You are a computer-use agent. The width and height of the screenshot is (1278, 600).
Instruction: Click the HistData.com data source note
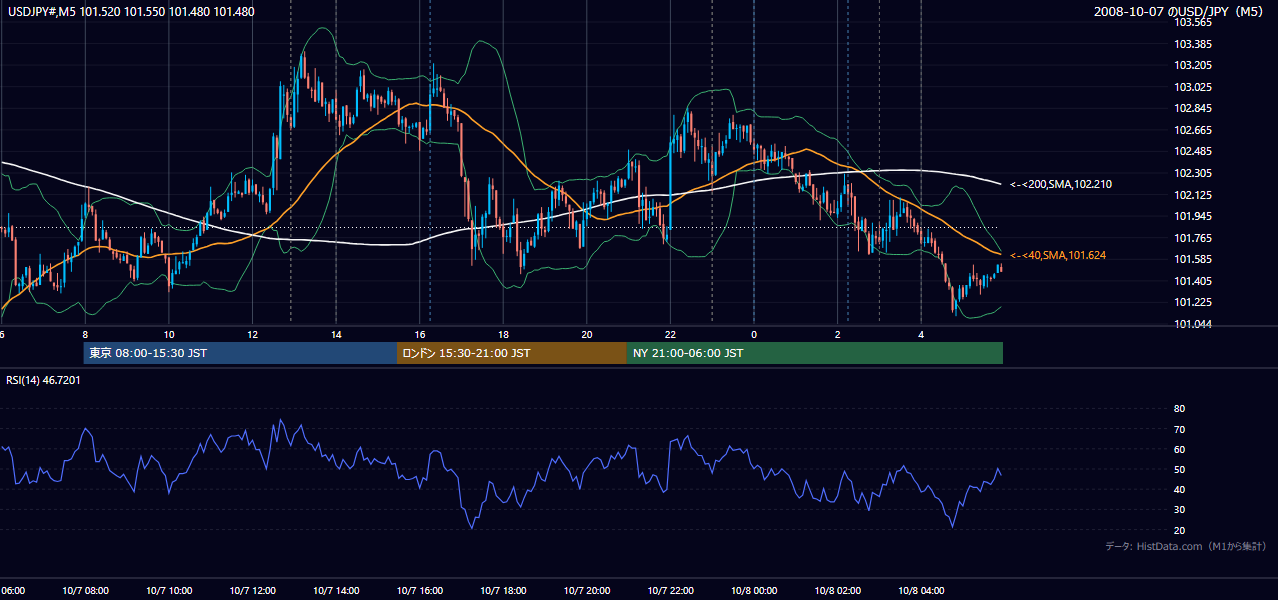[1186, 546]
